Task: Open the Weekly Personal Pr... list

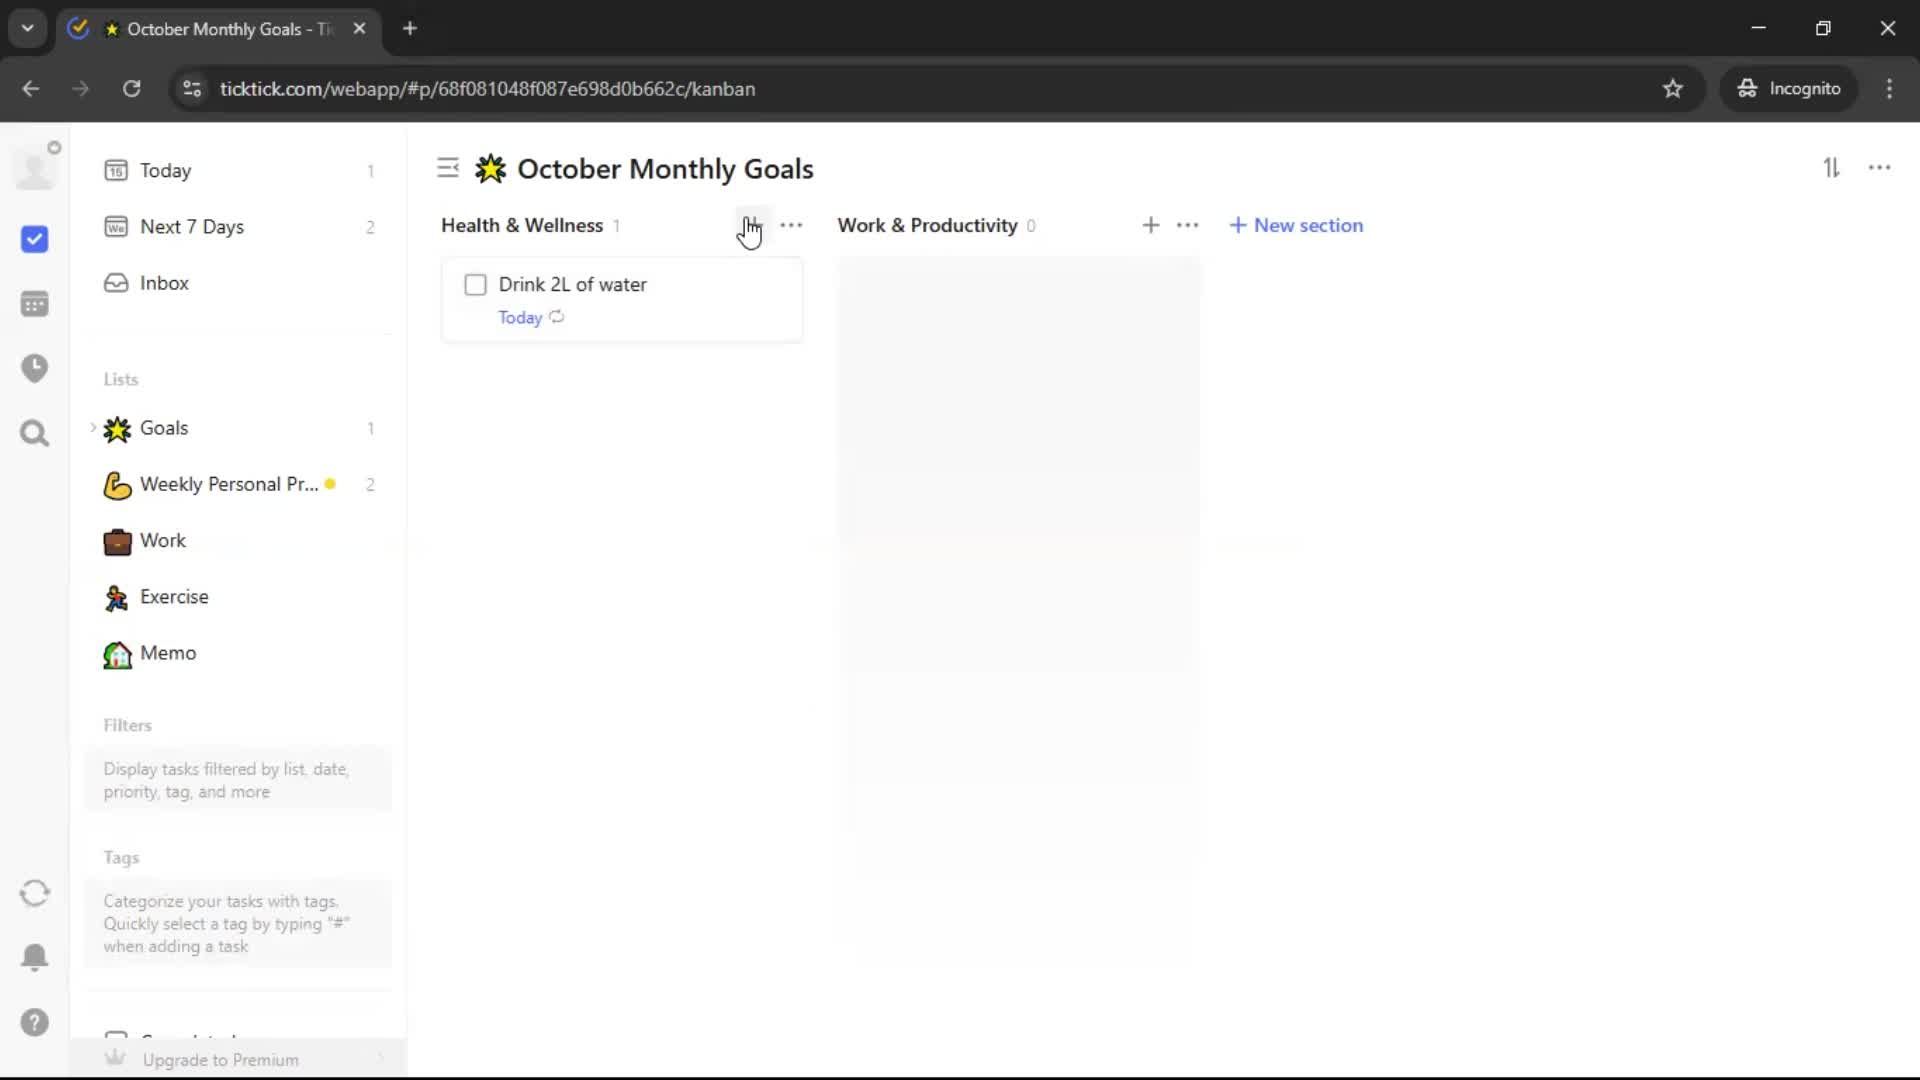Action: (x=228, y=485)
